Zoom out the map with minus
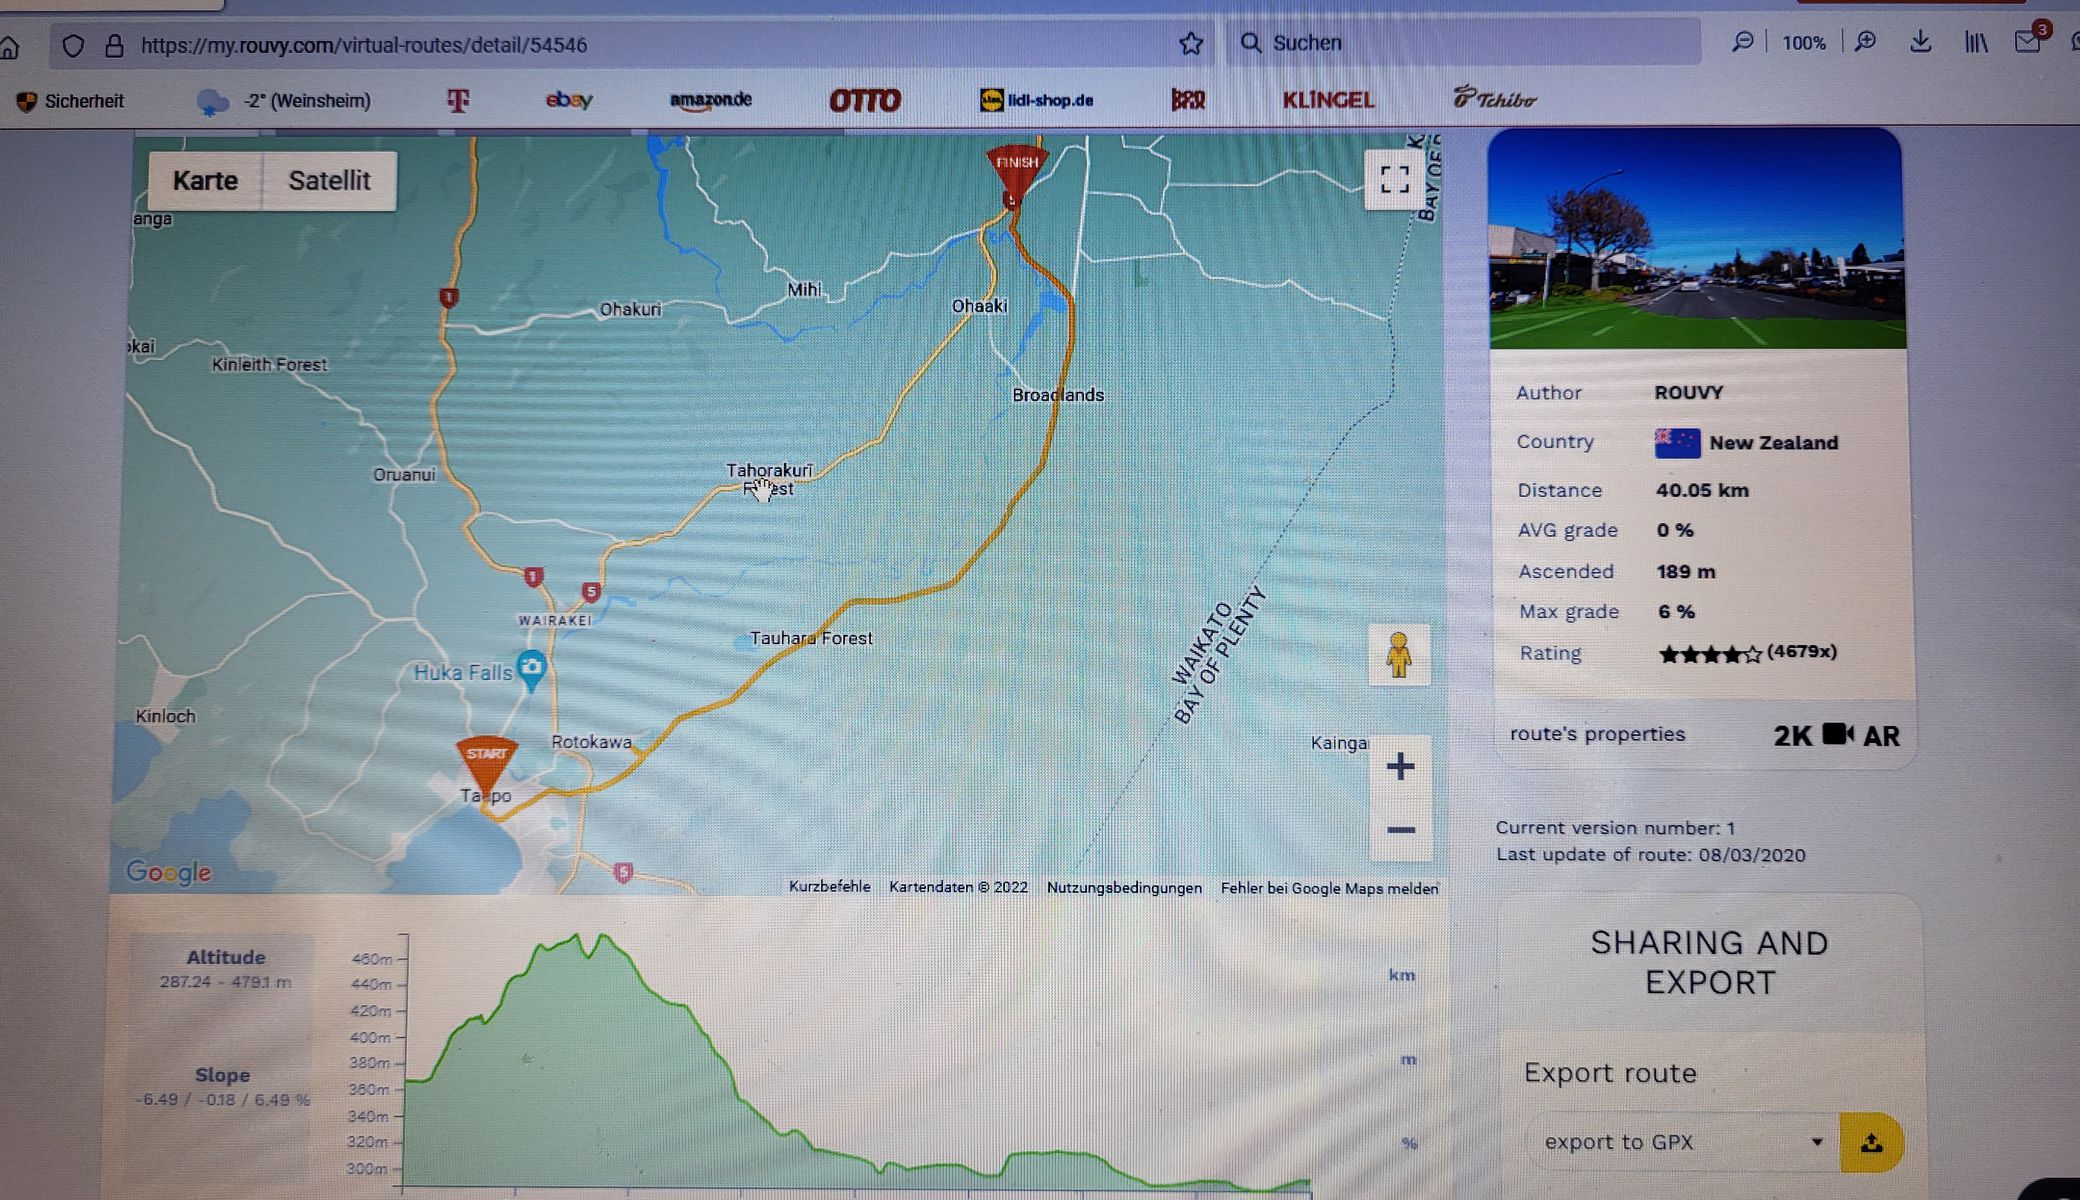This screenshot has width=2080, height=1200. pyautogui.click(x=1401, y=830)
